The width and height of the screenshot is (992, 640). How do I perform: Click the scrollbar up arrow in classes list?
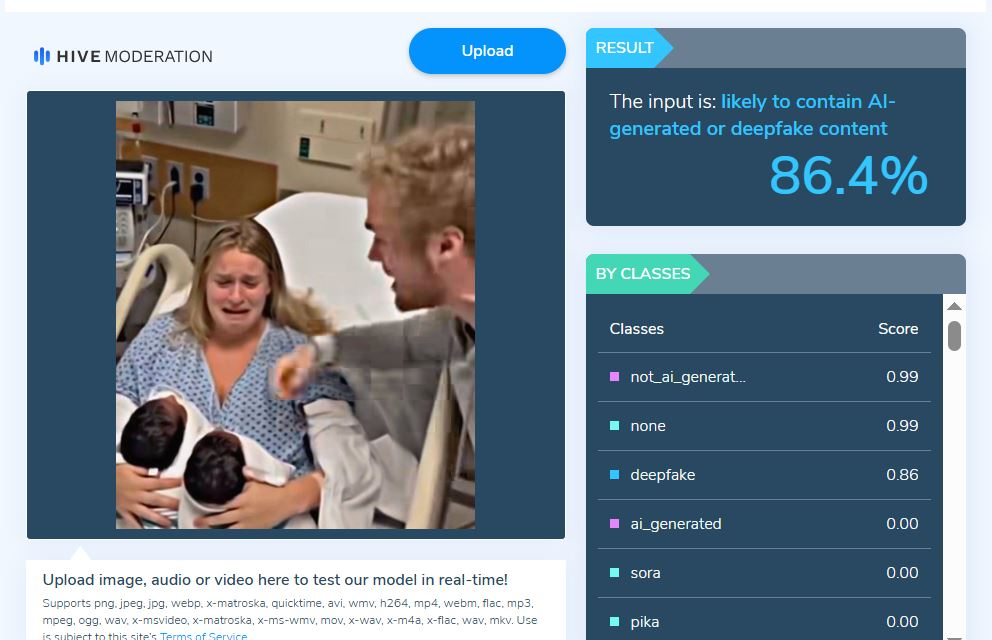(955, 306)
